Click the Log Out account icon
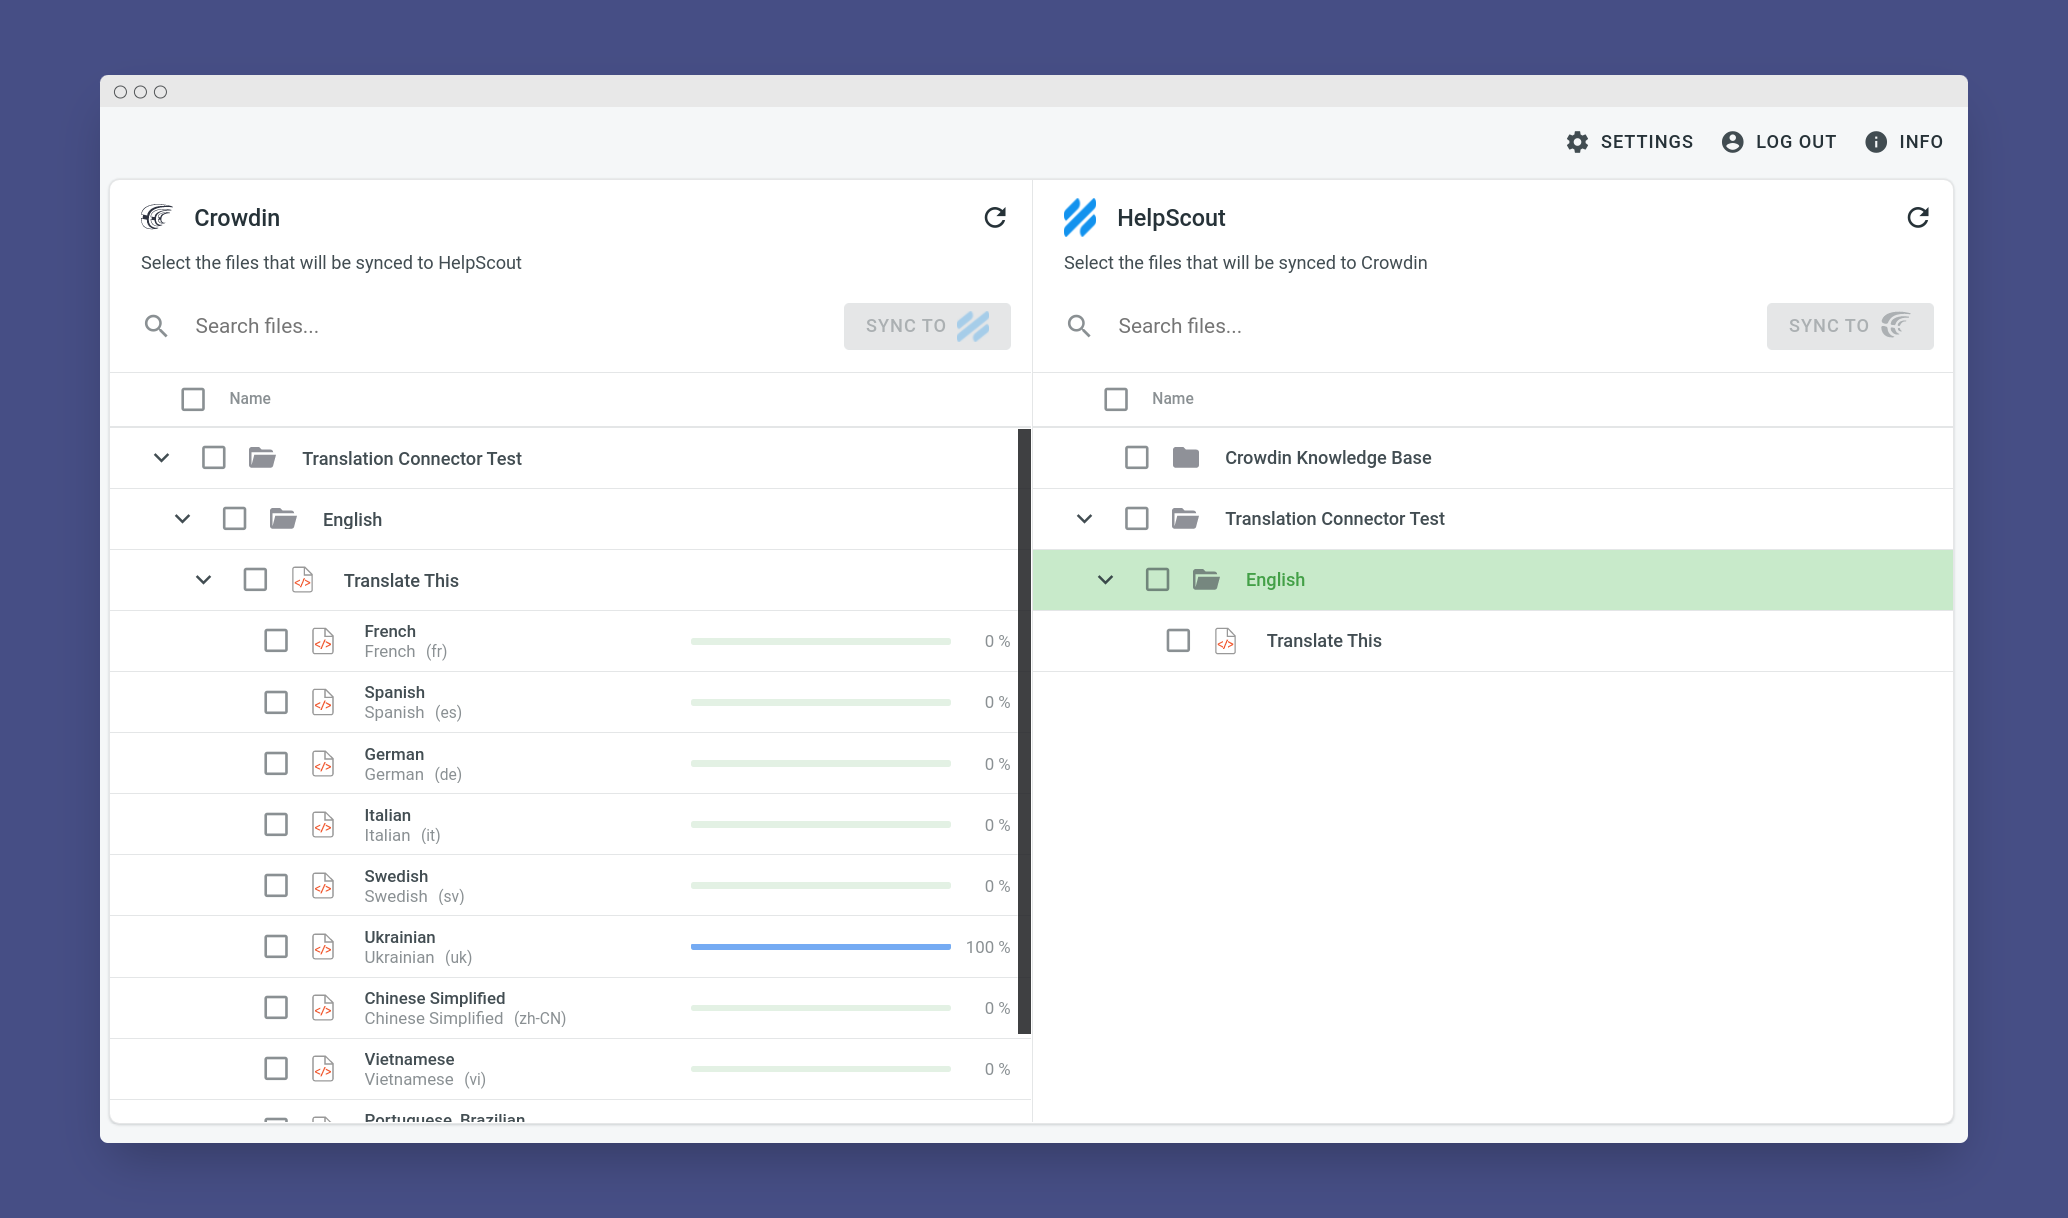The image size is (2068, 1218). [x=1733, y=142]
